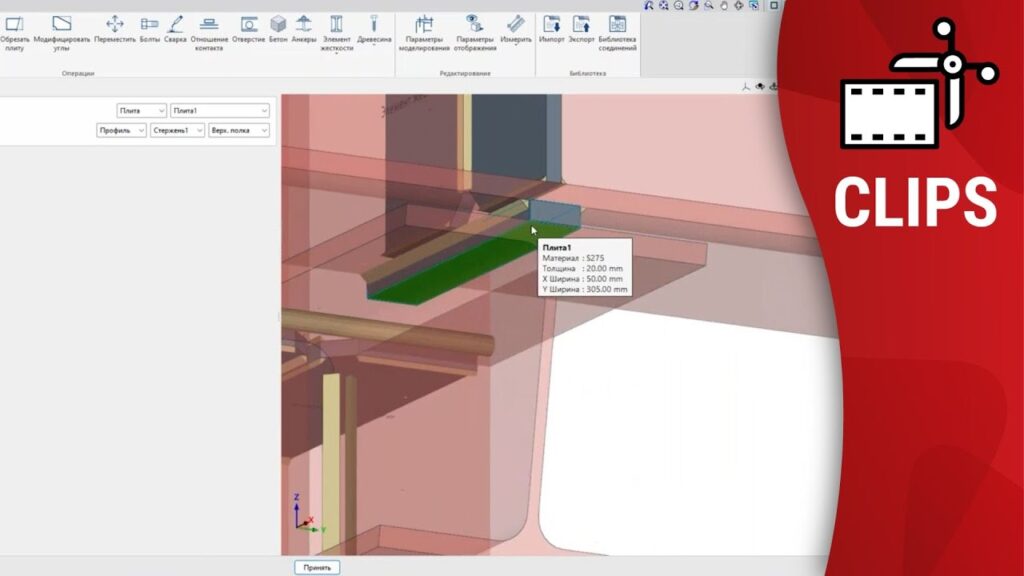This screenshot has width=1024, height=576.
Task: Click the Экспорт icon
Action: pyautogui.click(x=581, y=30)
